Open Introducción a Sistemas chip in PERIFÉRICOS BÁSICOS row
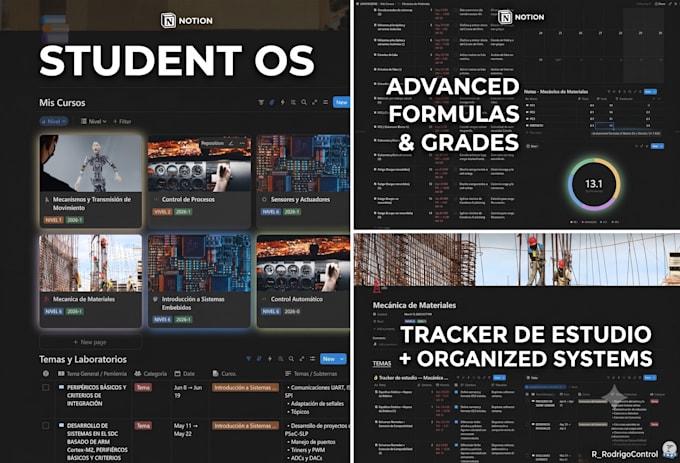The height and width of the screenshot is (463, 680). (x=245, y=388)
